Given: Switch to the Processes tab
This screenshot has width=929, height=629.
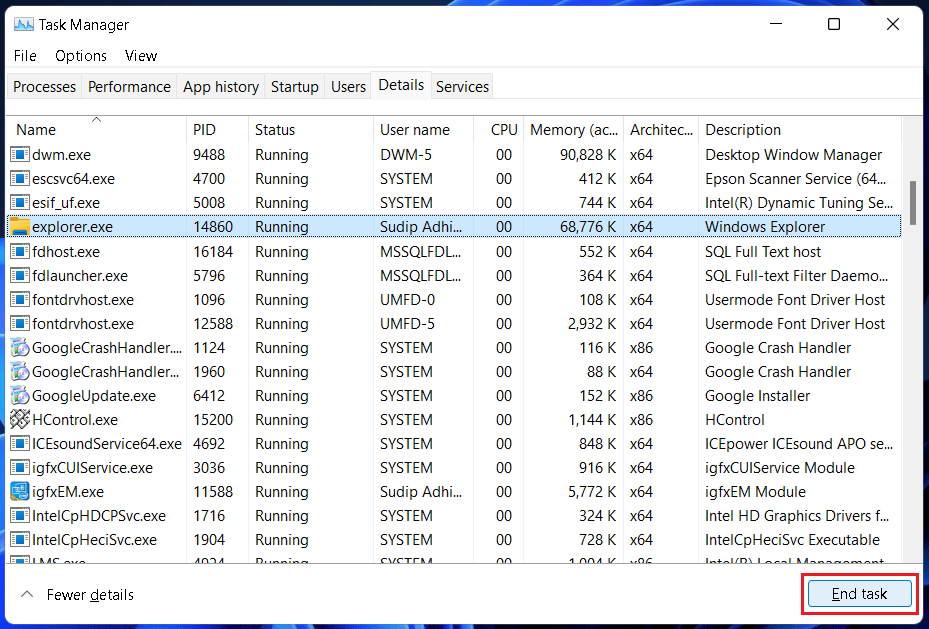Looking at the screenshot, I should (44, 86).
